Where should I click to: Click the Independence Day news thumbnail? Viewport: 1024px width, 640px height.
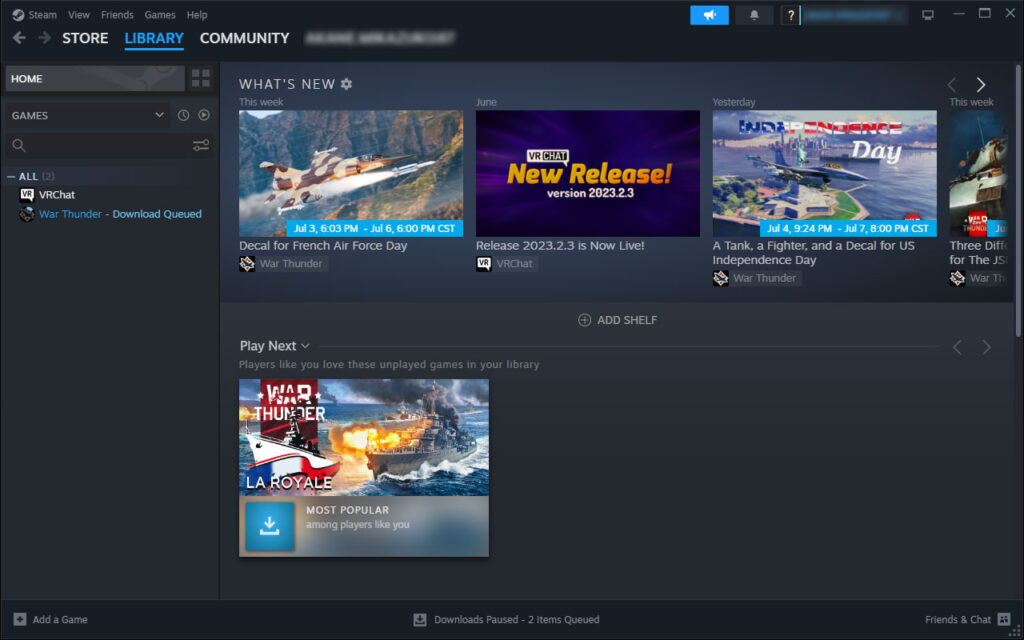(824, 173)
